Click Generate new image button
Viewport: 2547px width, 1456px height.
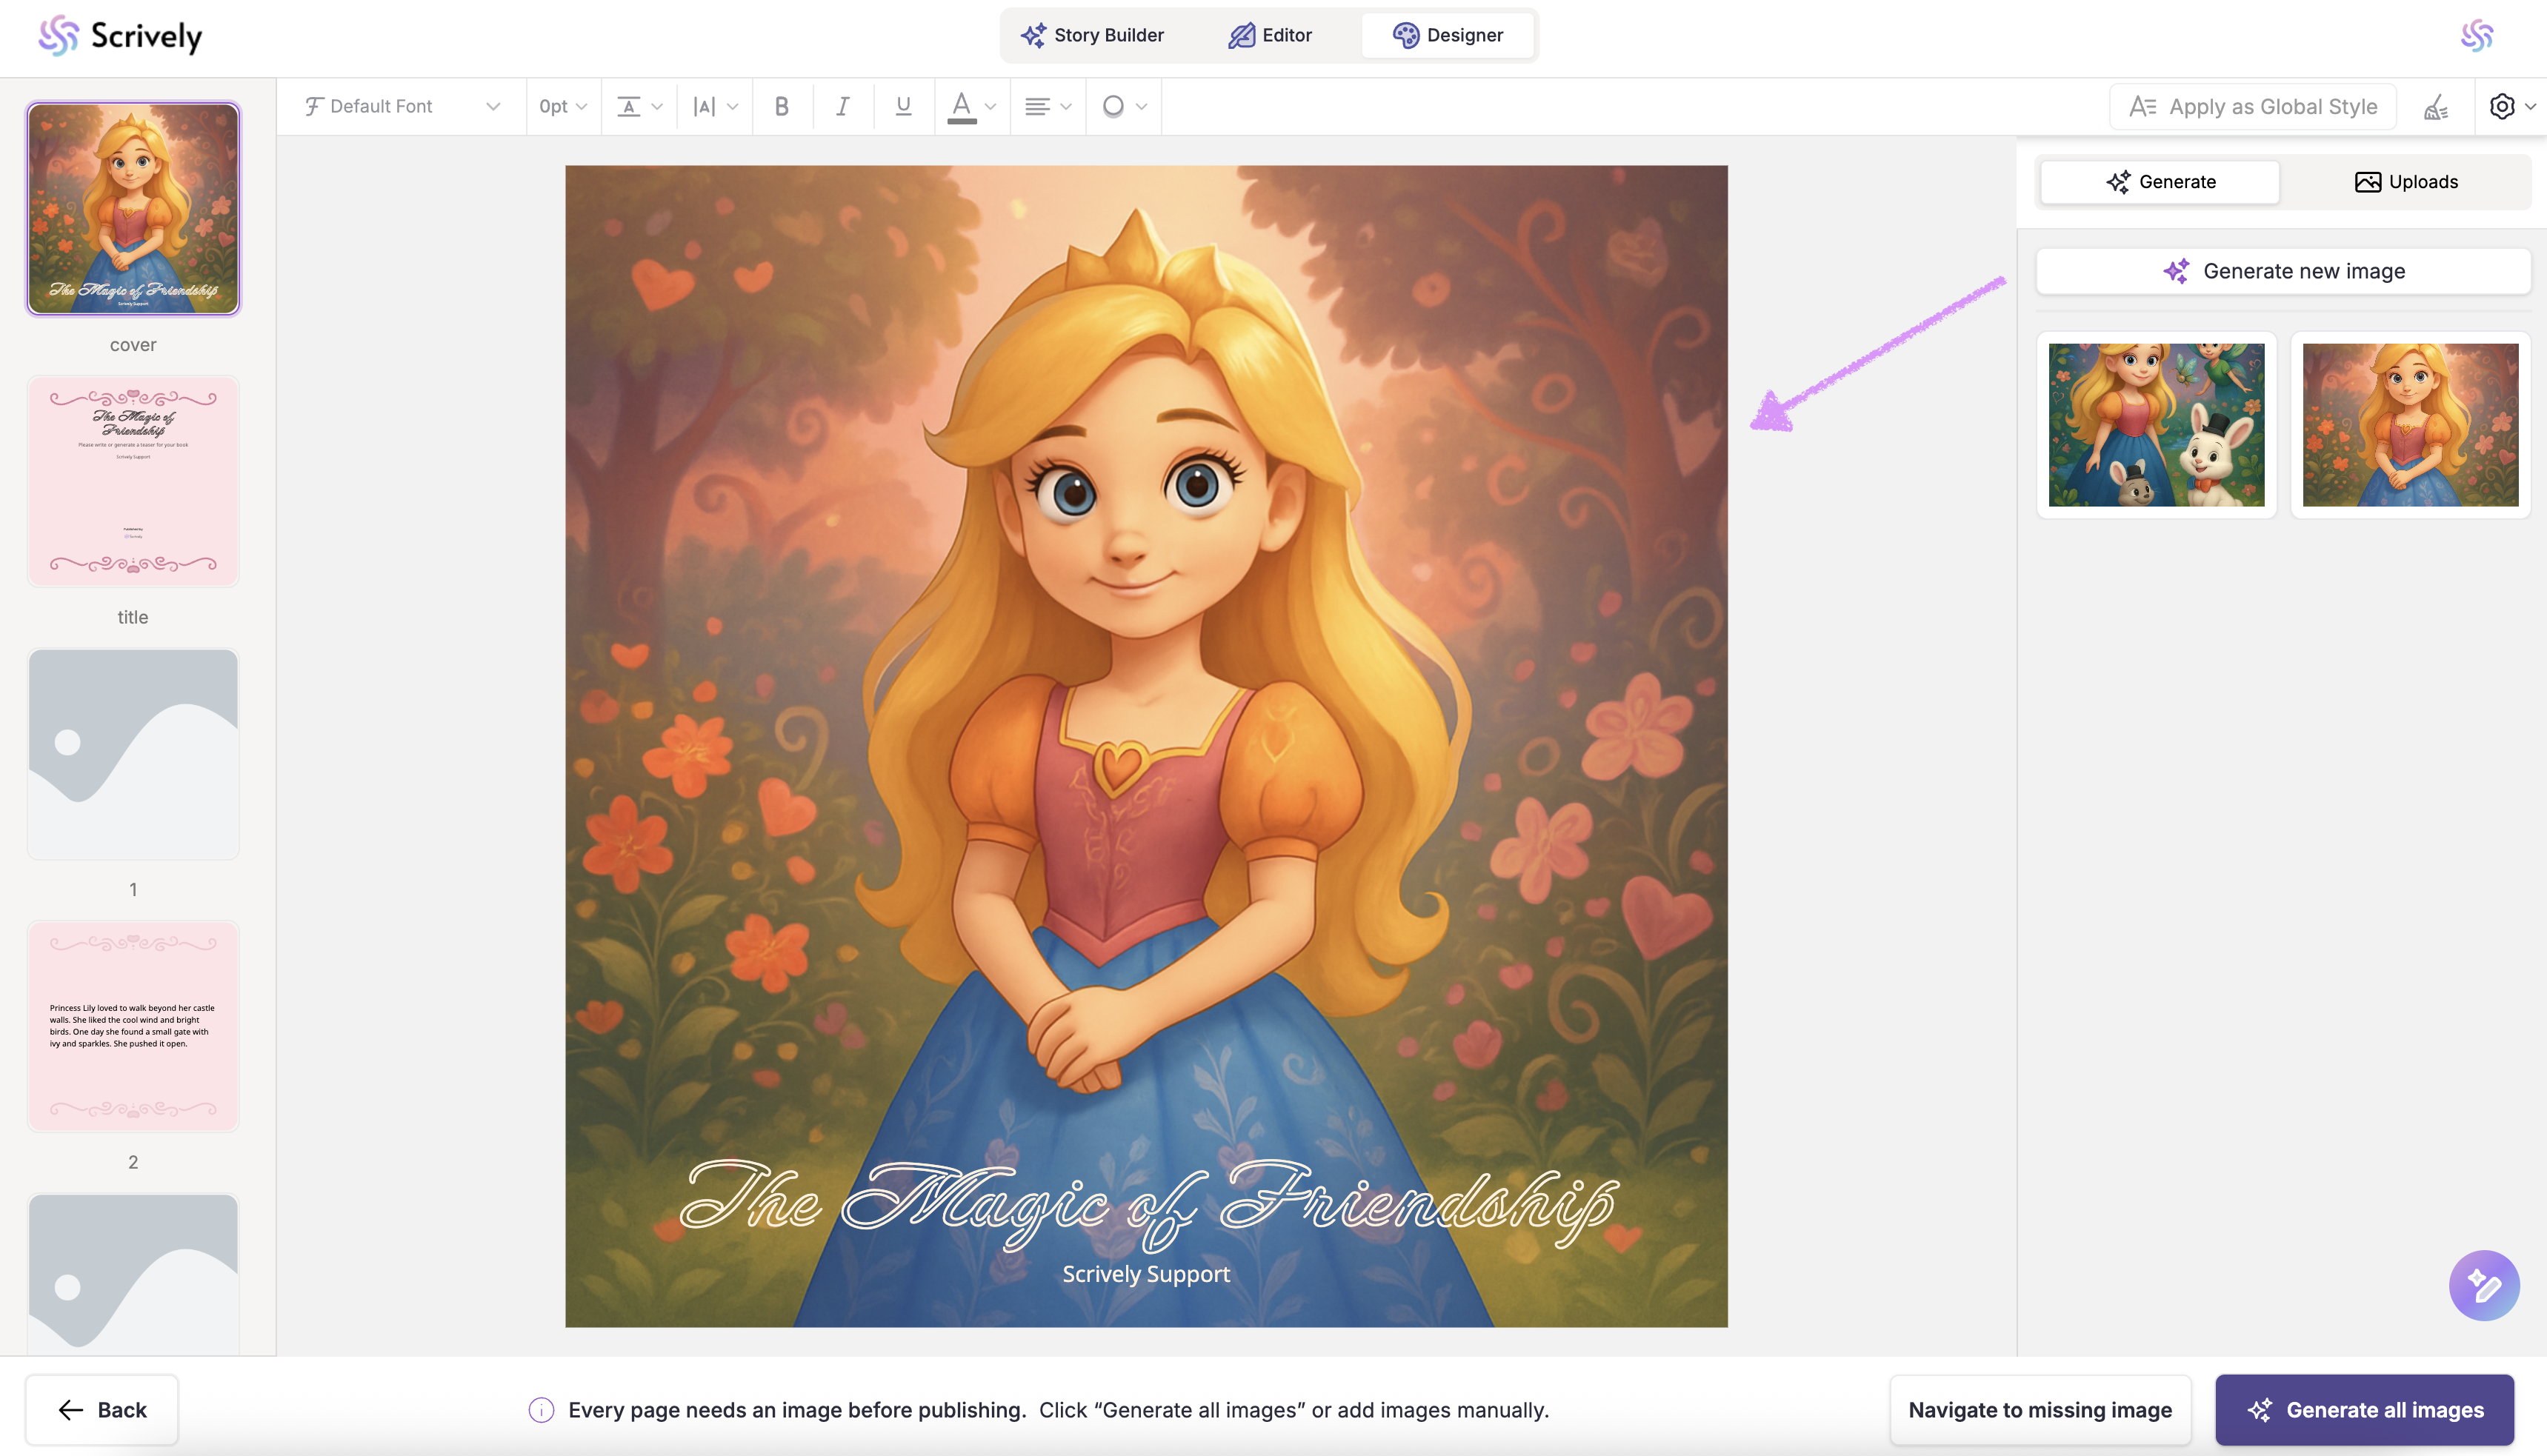coord(2283,271)
